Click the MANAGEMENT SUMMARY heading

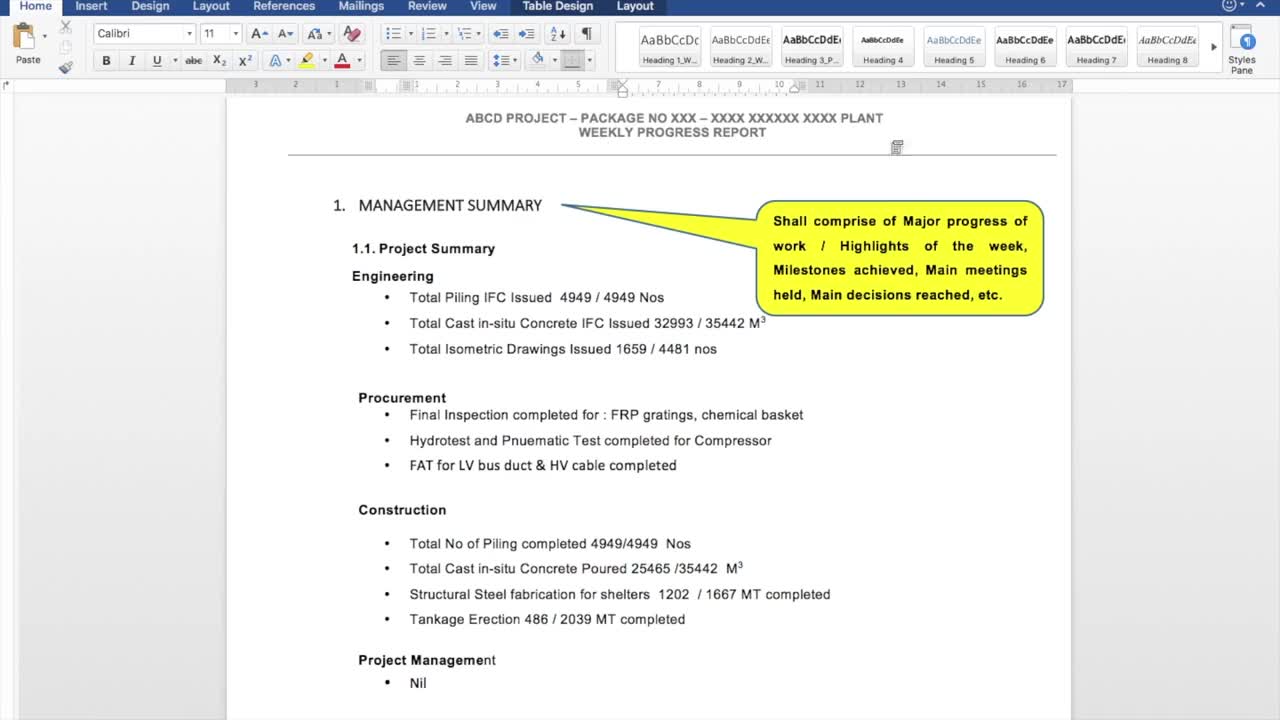click(450, 205)
